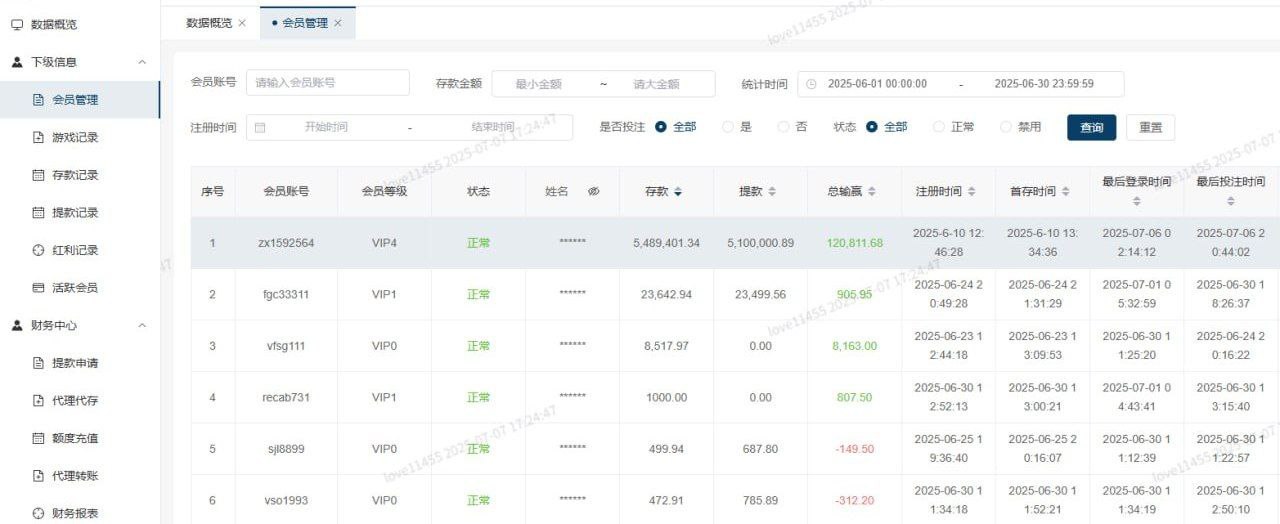Collapse the 财务中心 sidebar group
This screenshot has width=1280, height=524.
pos(141,325)
